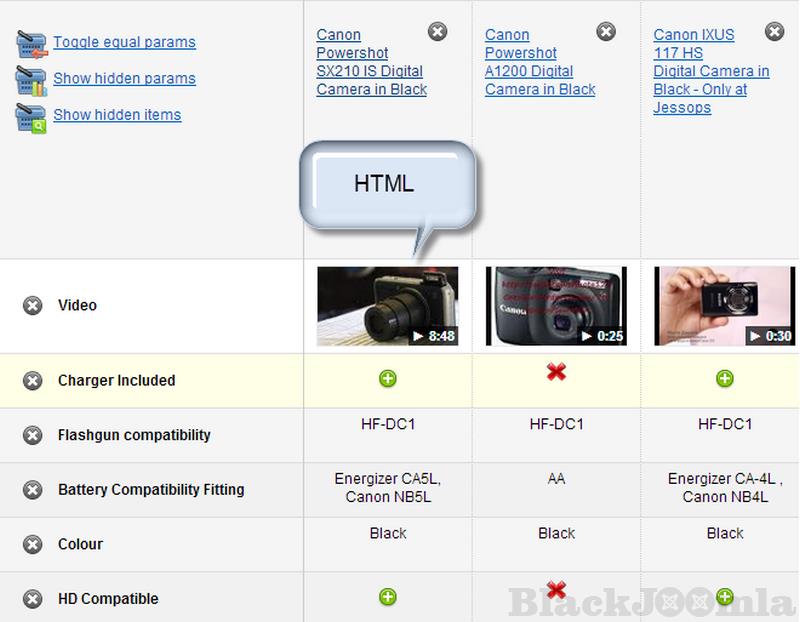Hide the Battery Compatibility Fitting row
The image size is (800, 622).
[x=33, y=490]
